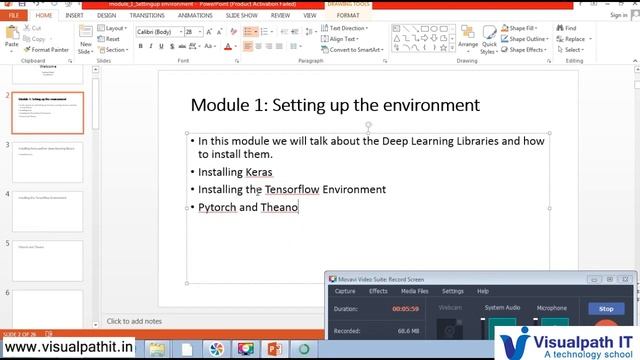The width and height of the screenshot is (640, 360).
Task: Toggle text Shadow
Action: pos(172,46)
